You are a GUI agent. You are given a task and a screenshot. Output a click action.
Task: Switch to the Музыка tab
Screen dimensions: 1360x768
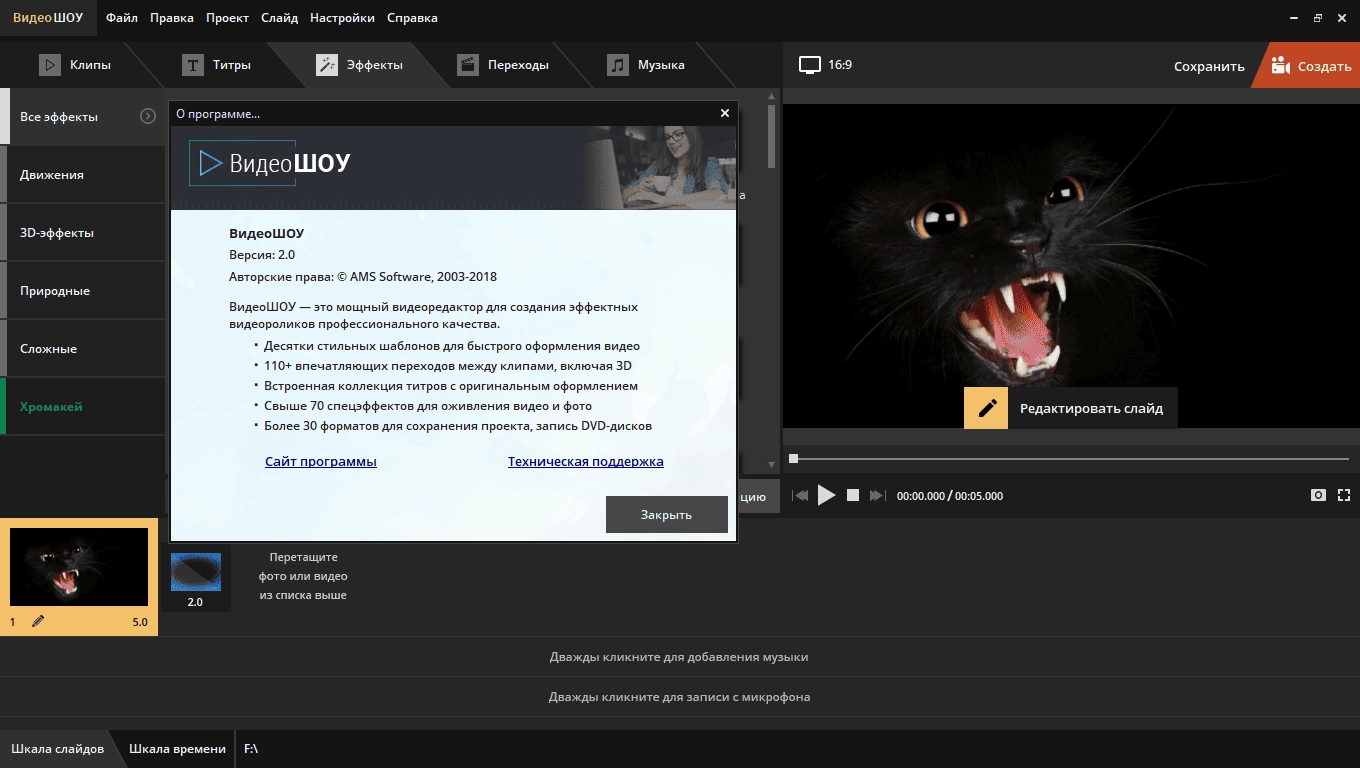647,65
